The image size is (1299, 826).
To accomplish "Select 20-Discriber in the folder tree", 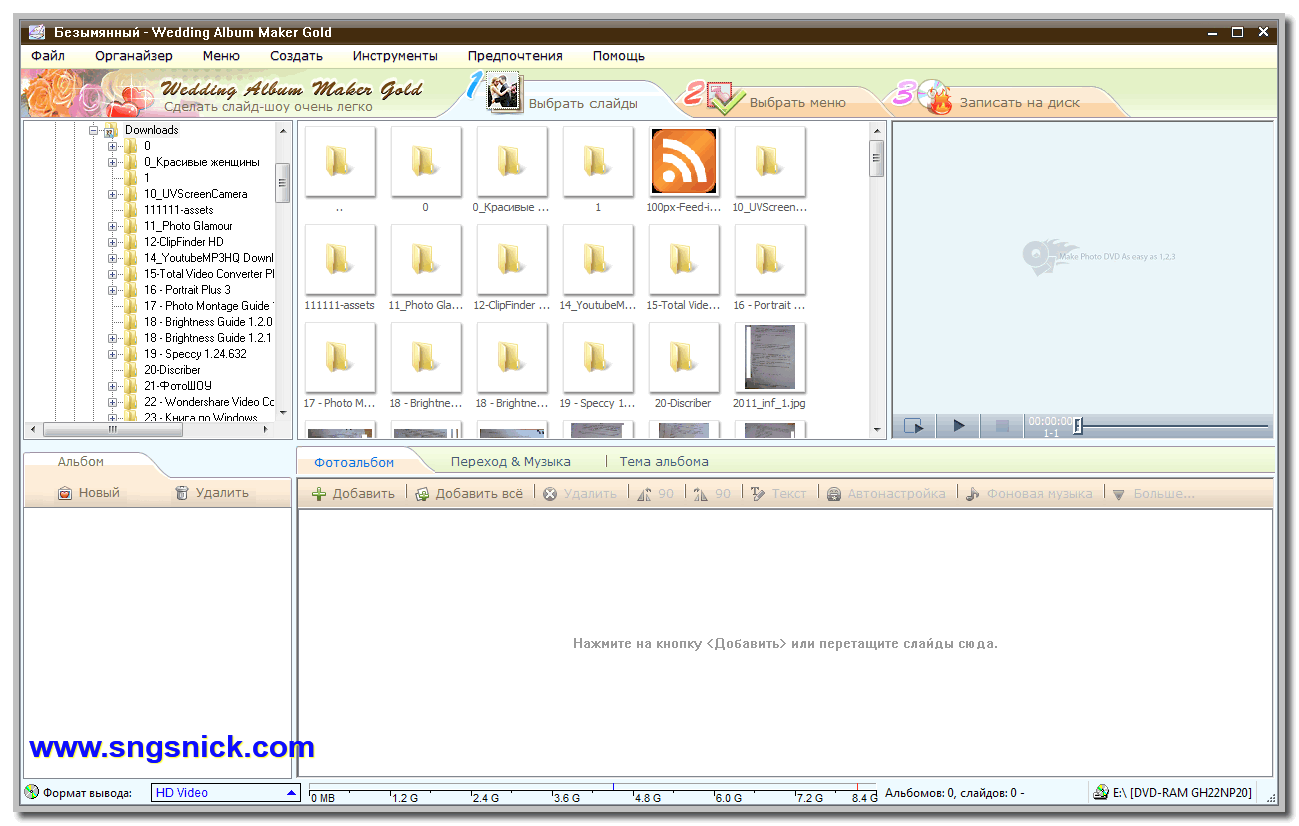I will pyautogui.click(x=172, y=370).
